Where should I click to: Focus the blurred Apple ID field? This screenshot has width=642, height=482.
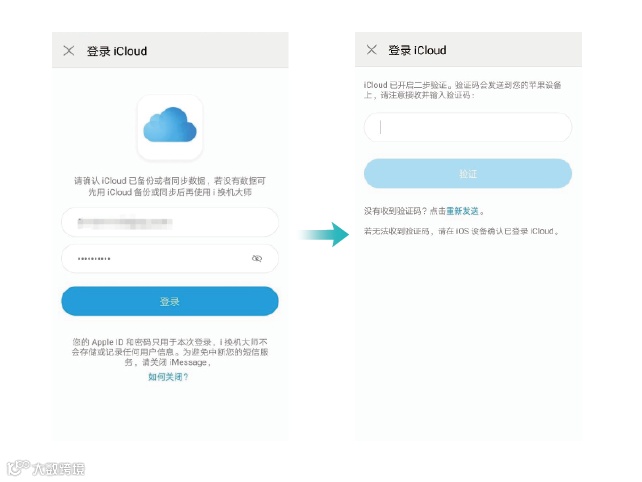click(x=170, y=222)
